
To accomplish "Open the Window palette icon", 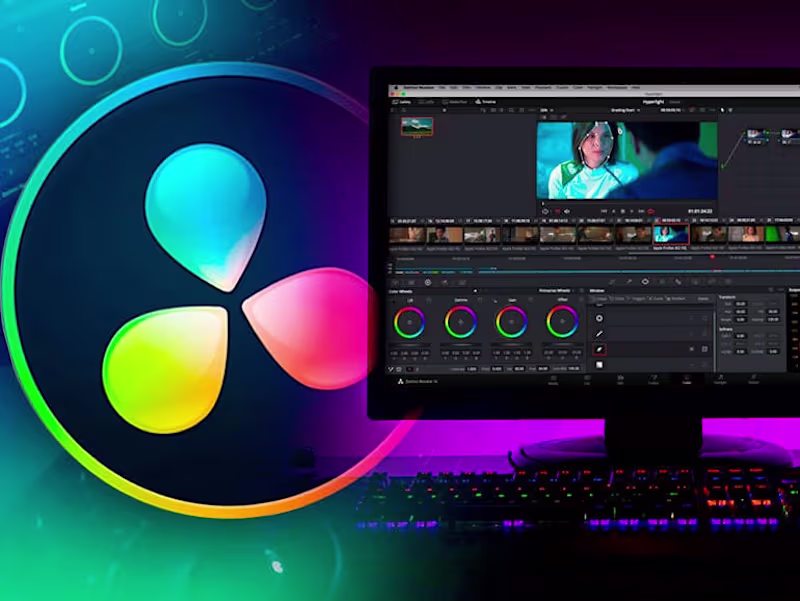I will (645, 281).
